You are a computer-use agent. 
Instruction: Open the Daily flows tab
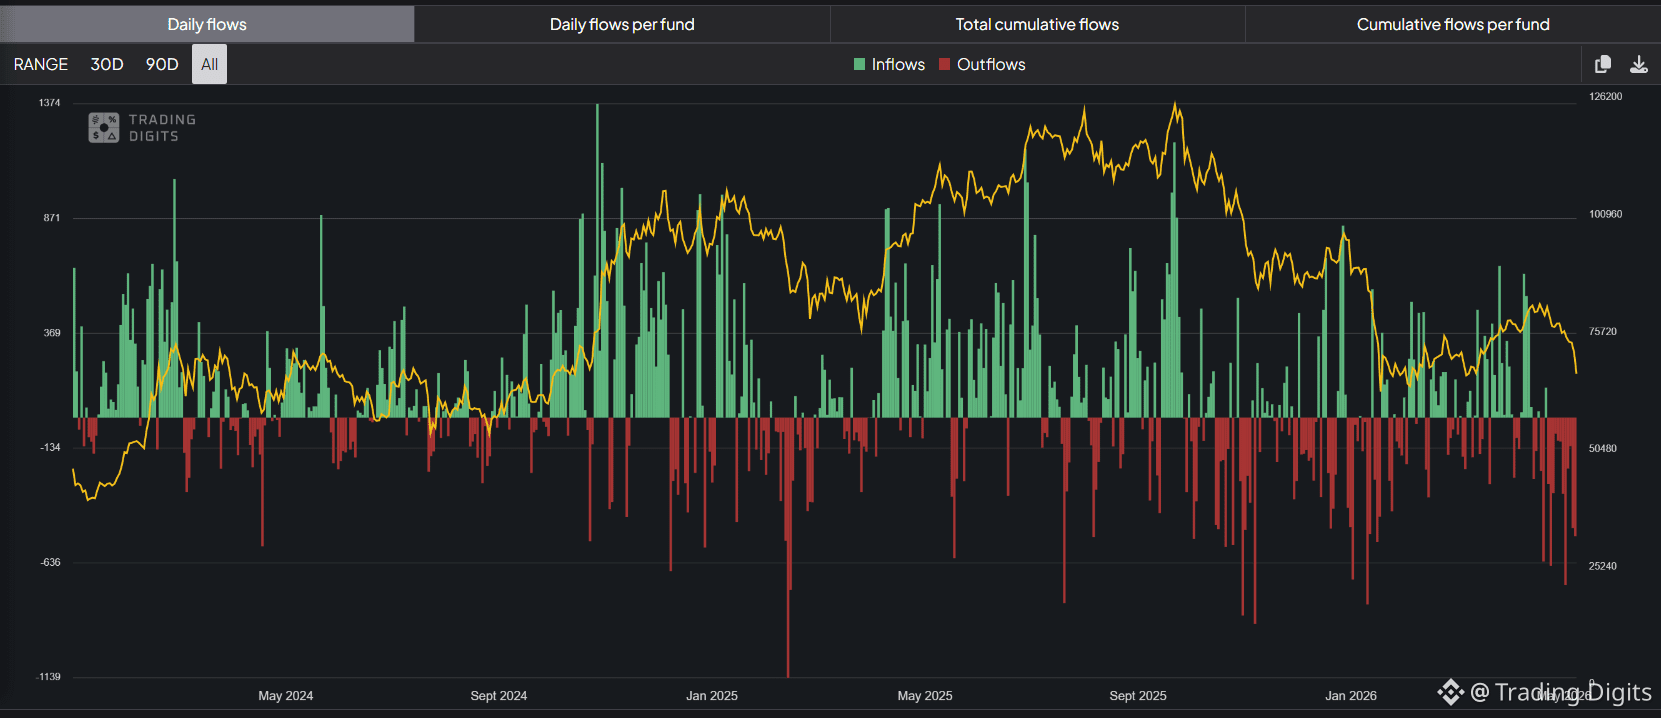pyautogui.click(x=207, y=24)
